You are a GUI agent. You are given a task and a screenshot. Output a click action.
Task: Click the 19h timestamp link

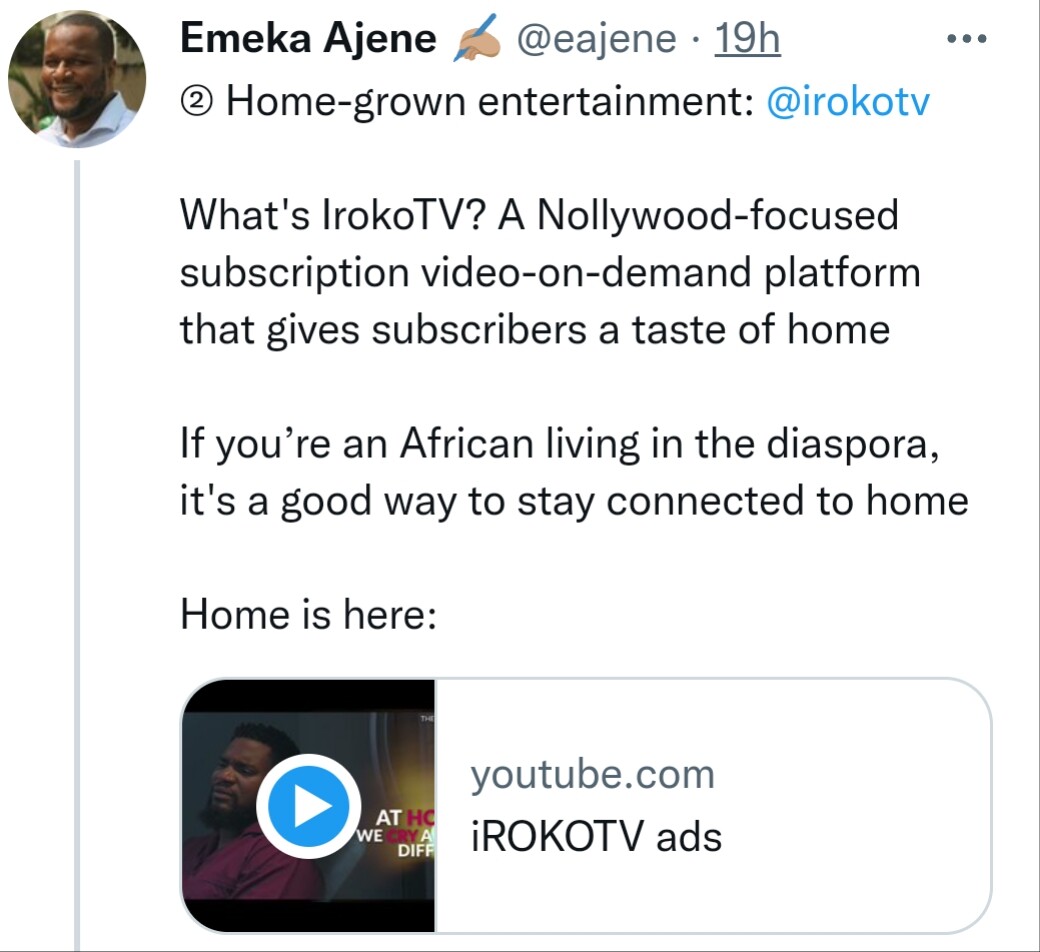tap(748, 40)
